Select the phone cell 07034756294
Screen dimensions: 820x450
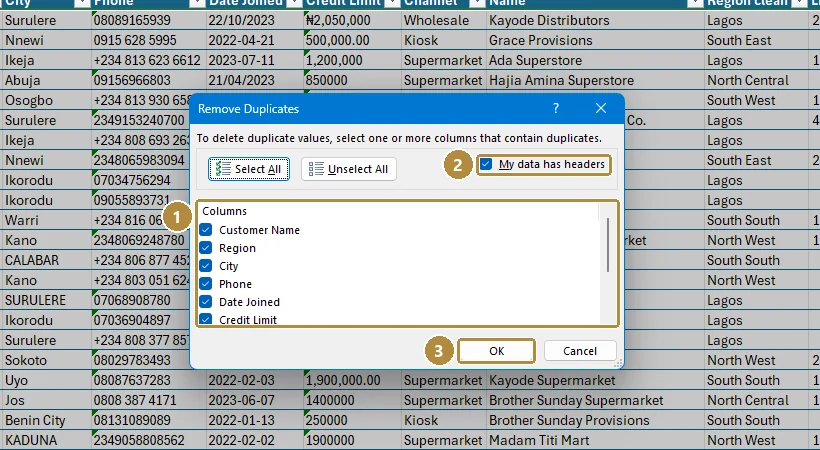tap(140, 181)
